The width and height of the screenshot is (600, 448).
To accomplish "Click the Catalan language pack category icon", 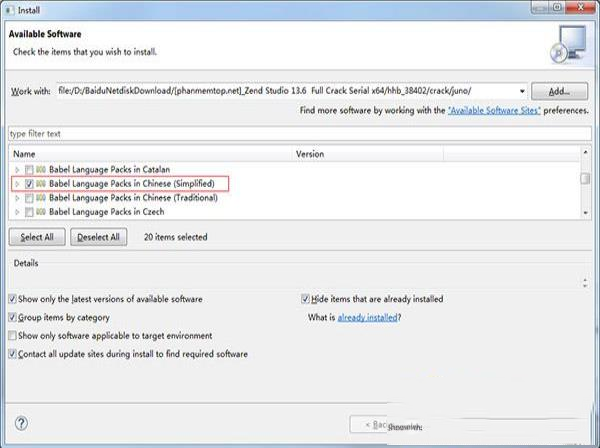I will coord(41,170).
